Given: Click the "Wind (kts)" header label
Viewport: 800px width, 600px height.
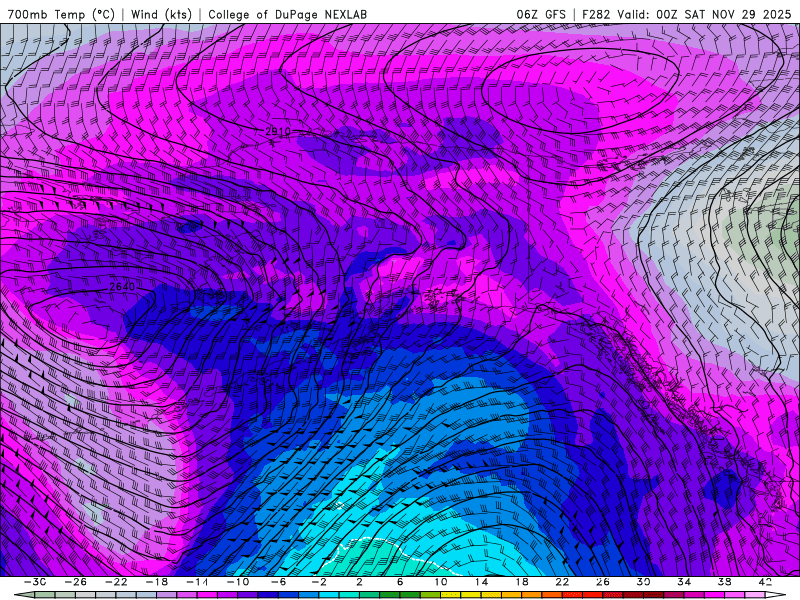Looking at the screenshot, I should 161,14.
